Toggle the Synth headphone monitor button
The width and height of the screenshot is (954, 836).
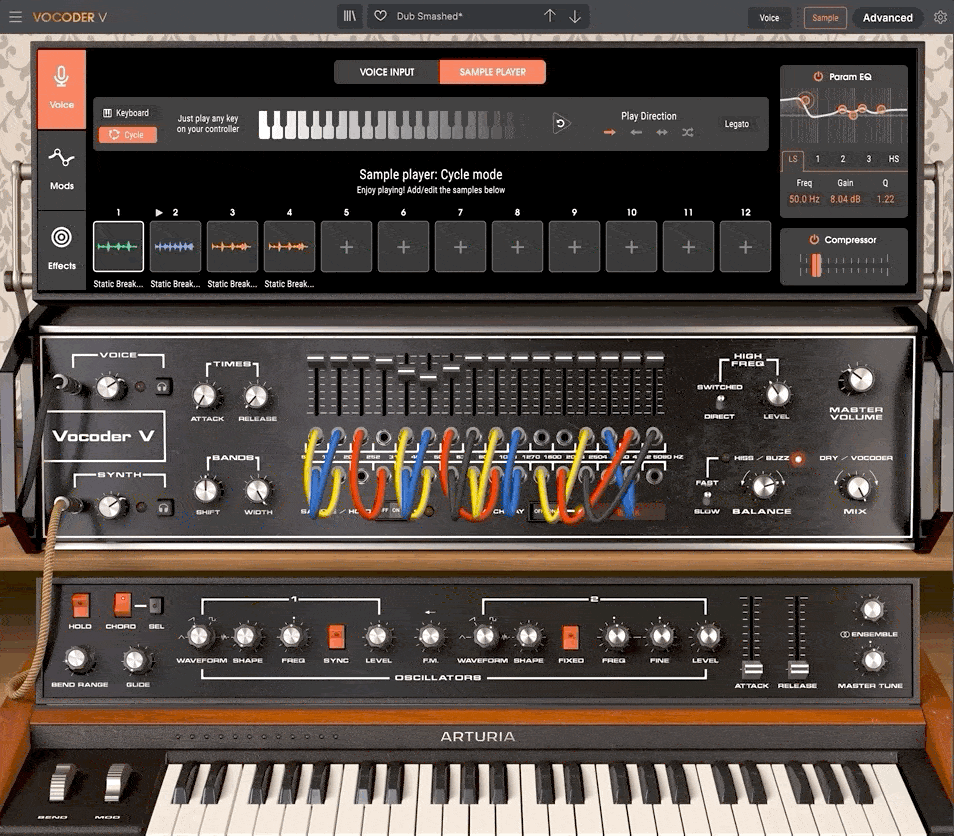point(164,507)
